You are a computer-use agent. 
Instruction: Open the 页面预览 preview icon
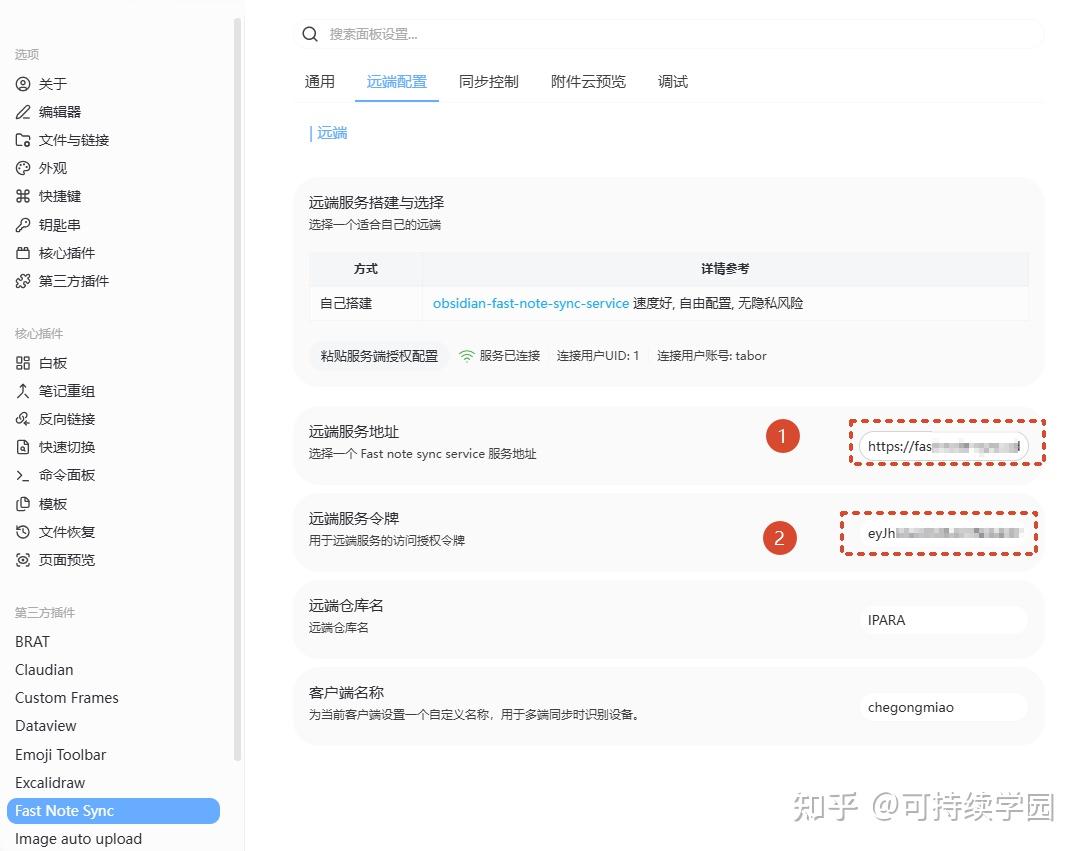coord(23,560)
